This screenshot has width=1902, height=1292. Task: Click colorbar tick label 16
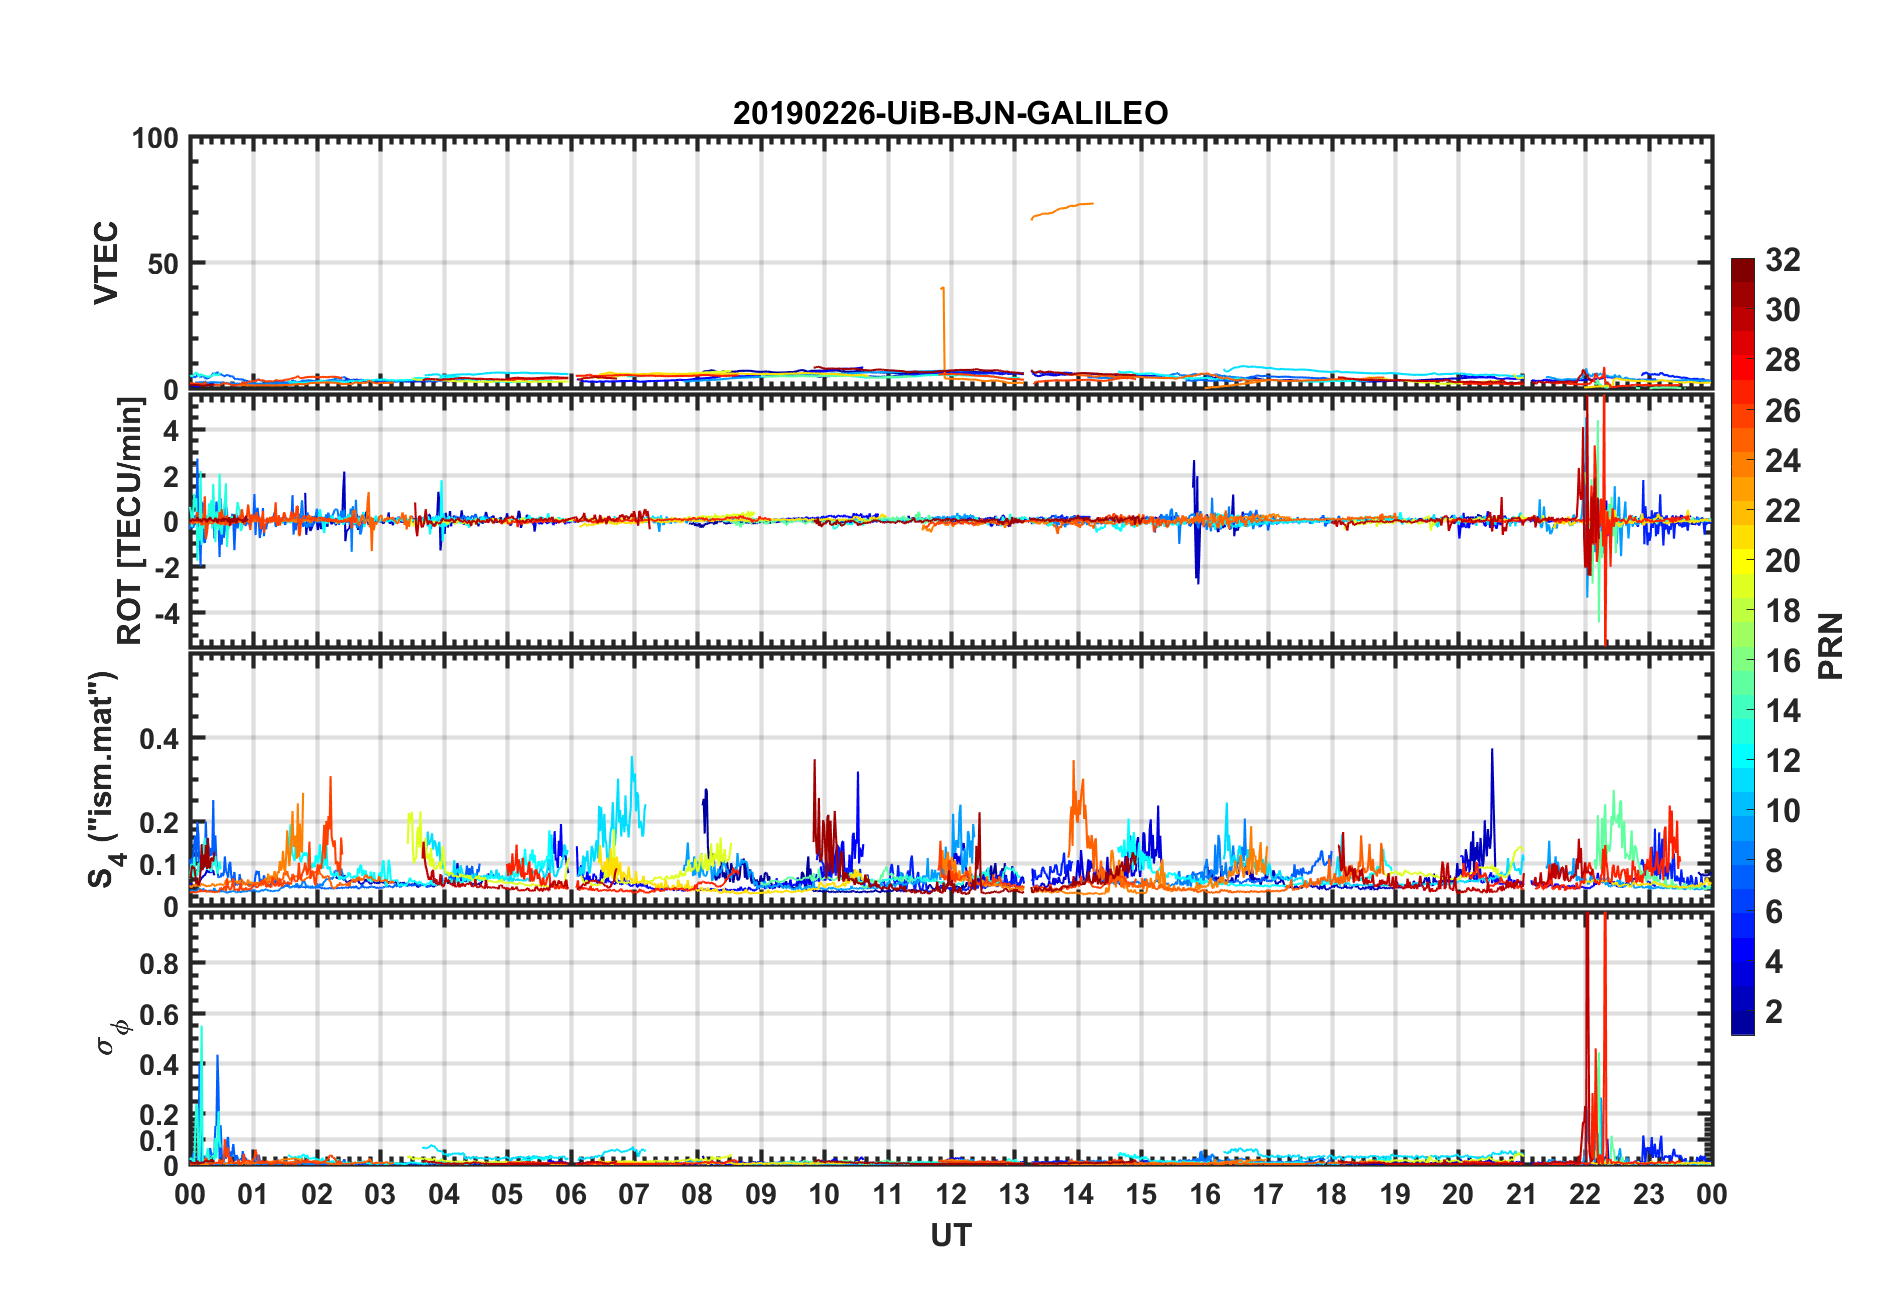coord(1782,661)
